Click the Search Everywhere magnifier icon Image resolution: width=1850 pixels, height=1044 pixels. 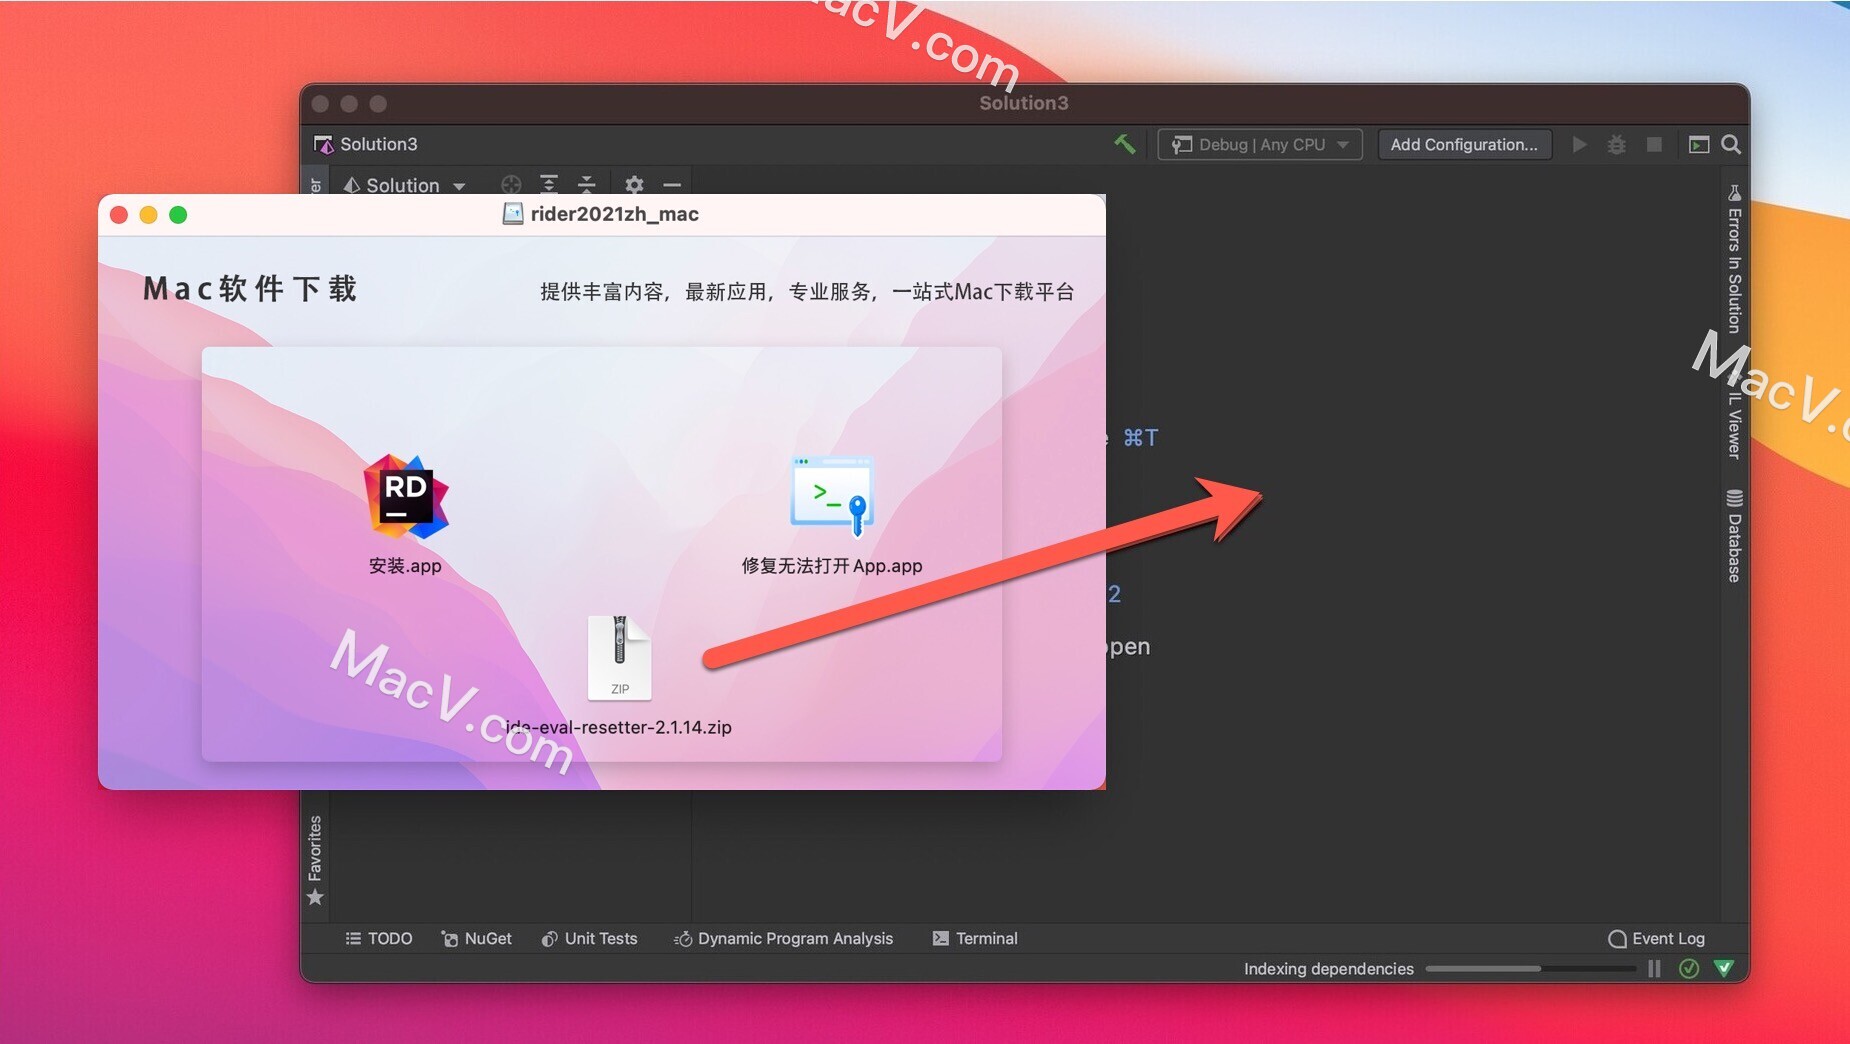1731,144
